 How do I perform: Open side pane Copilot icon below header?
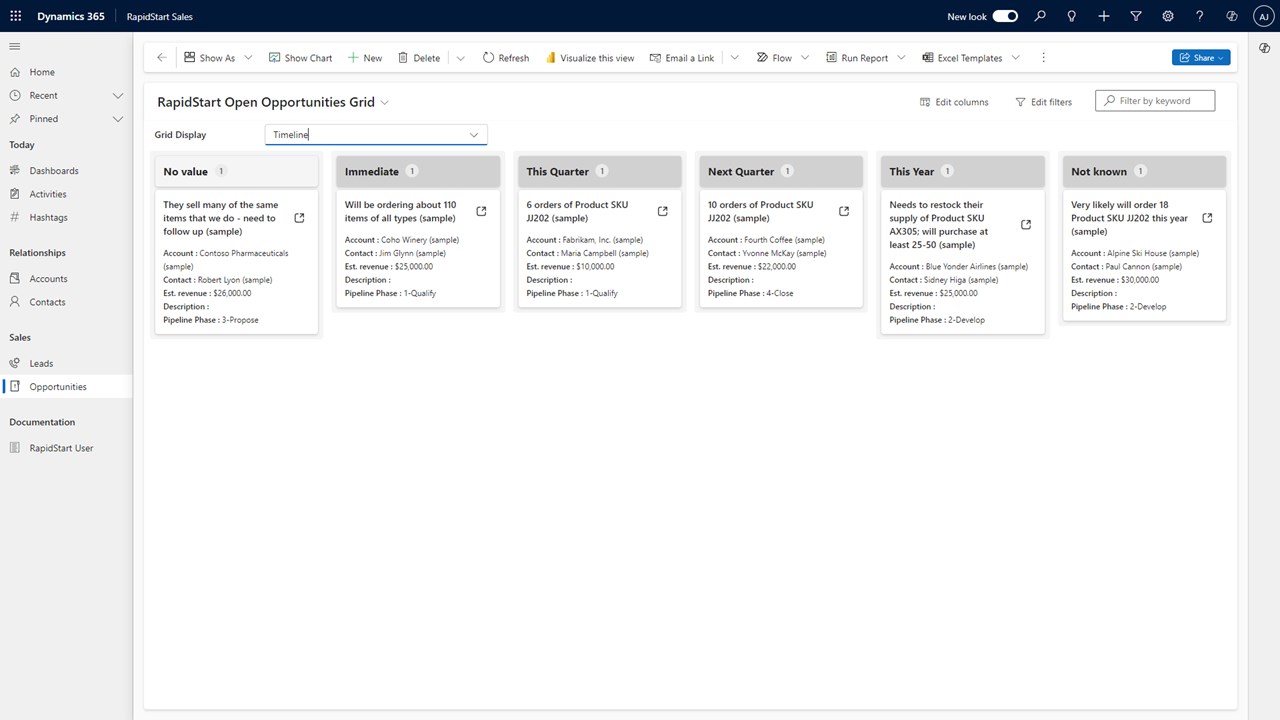coord(1264,48)
